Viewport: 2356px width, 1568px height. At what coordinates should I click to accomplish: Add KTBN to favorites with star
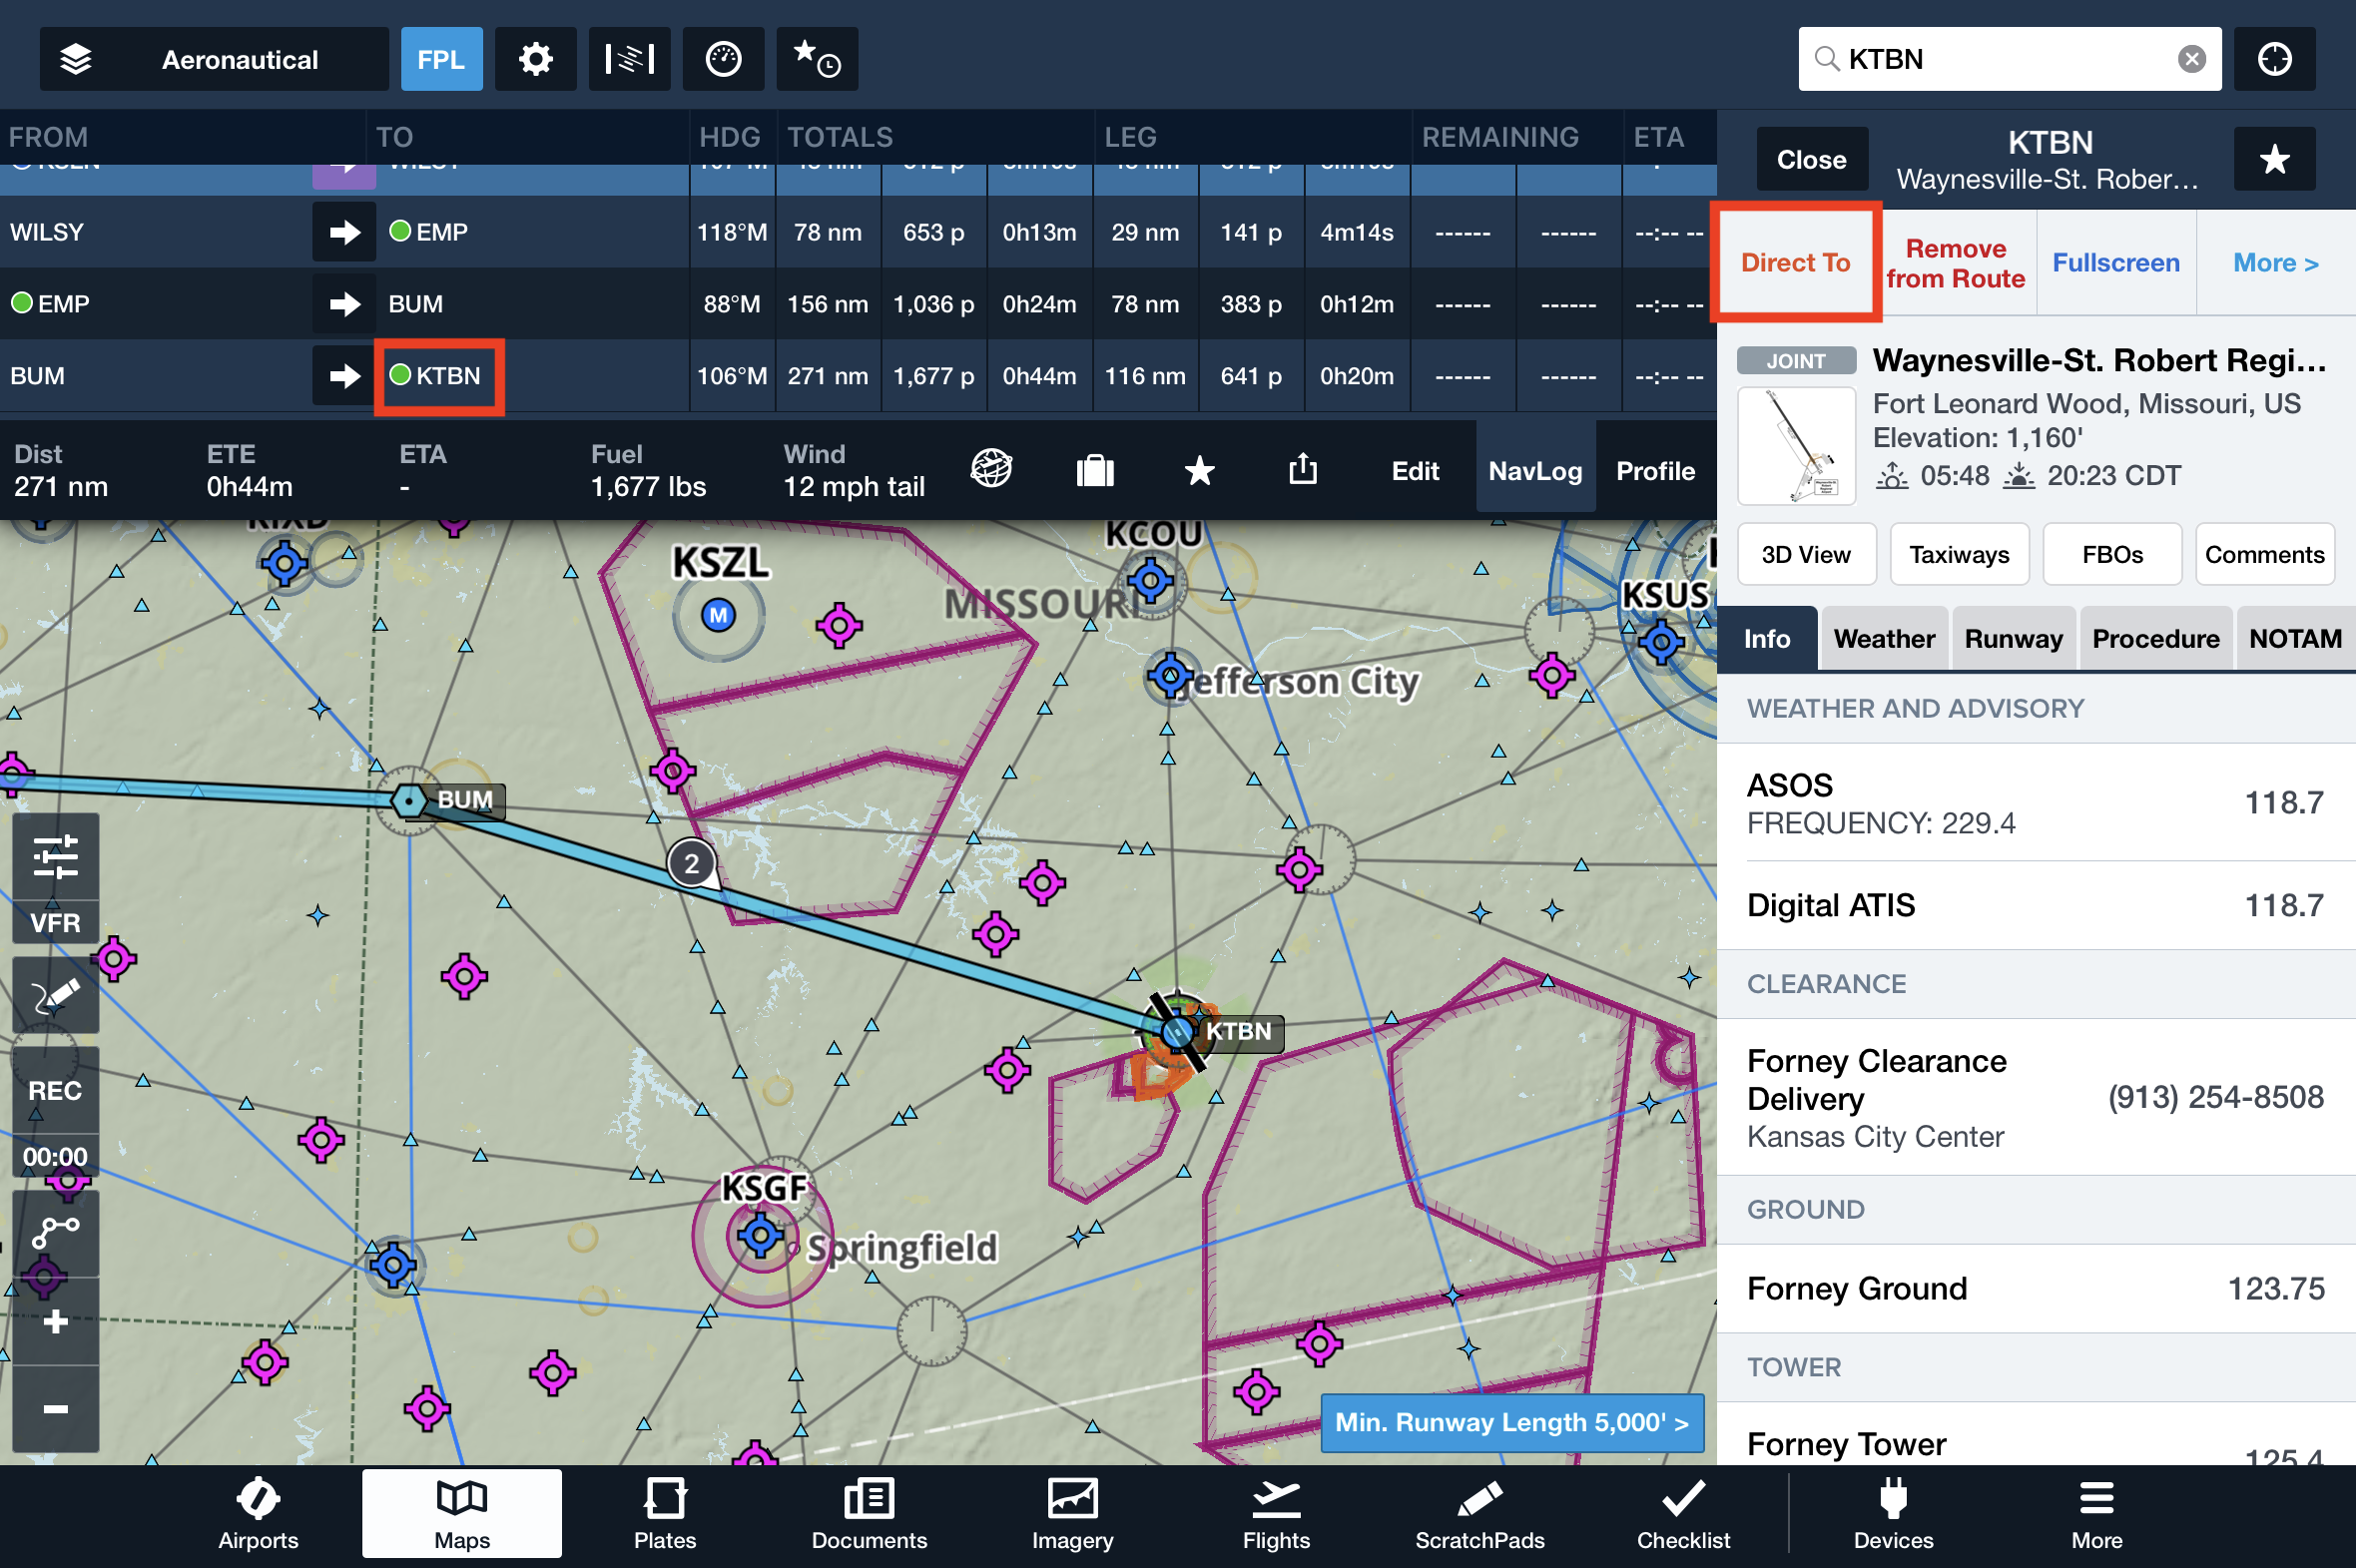tap(2275, 159)
